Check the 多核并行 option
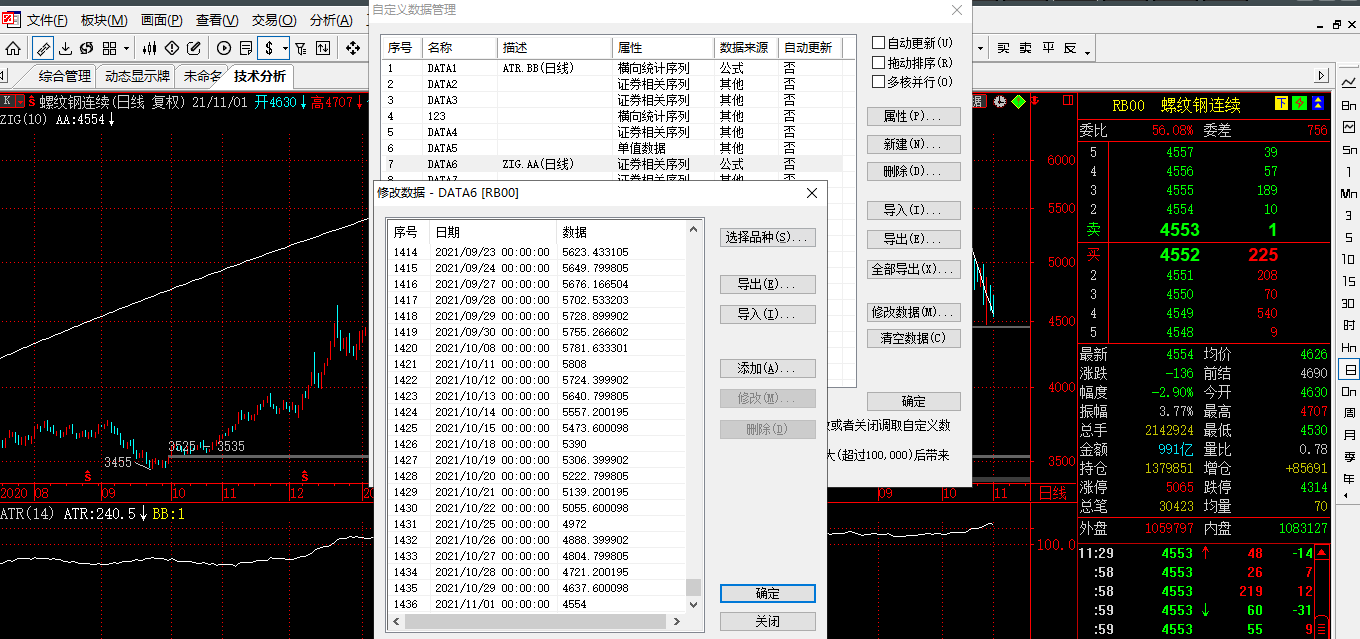The width and height of the screenshot is (1360, 639). point(879,81)
